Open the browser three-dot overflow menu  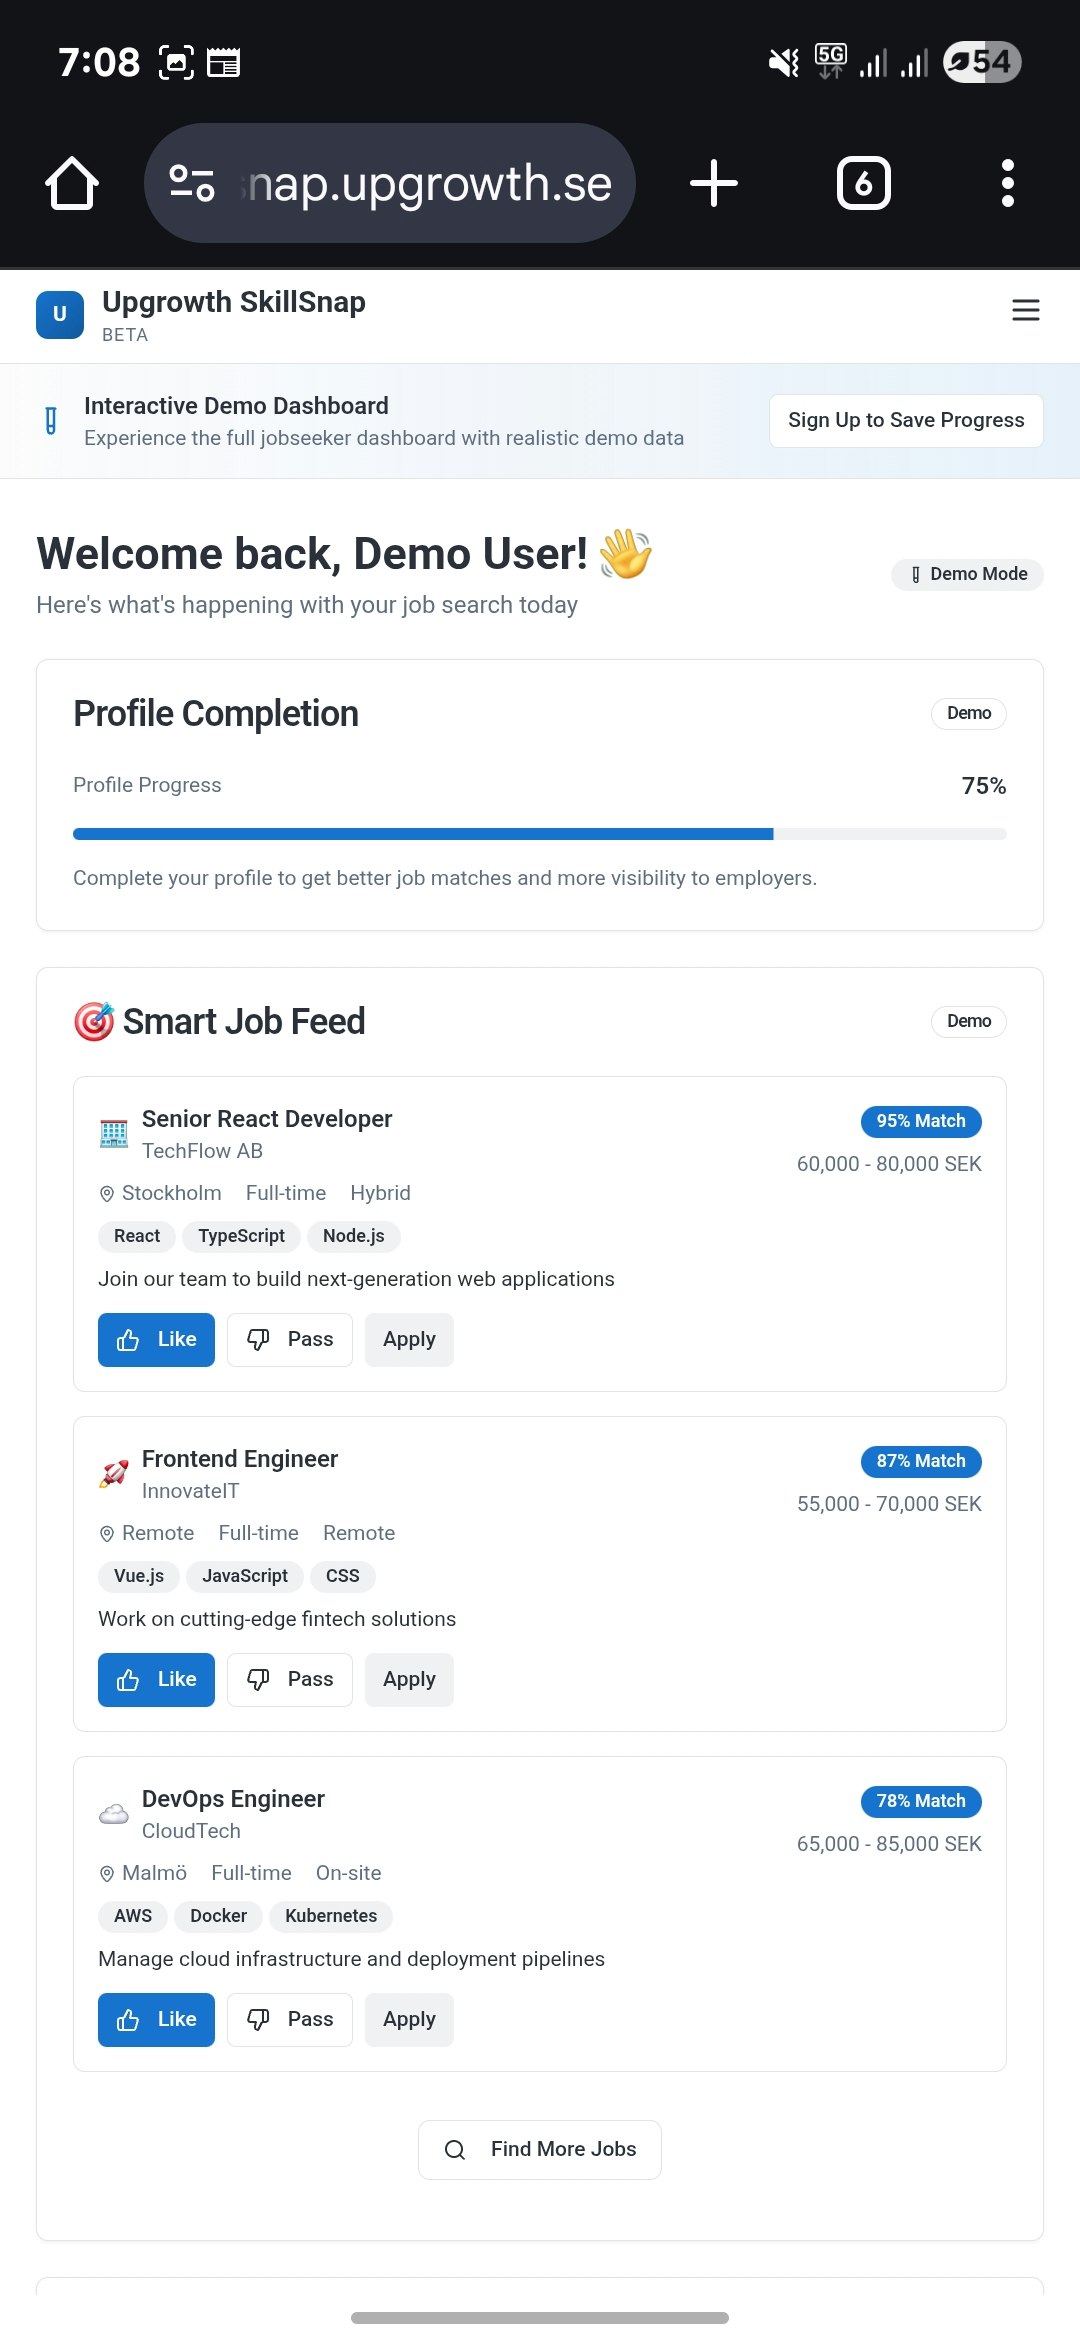pyautogui.click(x=1008, y=183)
